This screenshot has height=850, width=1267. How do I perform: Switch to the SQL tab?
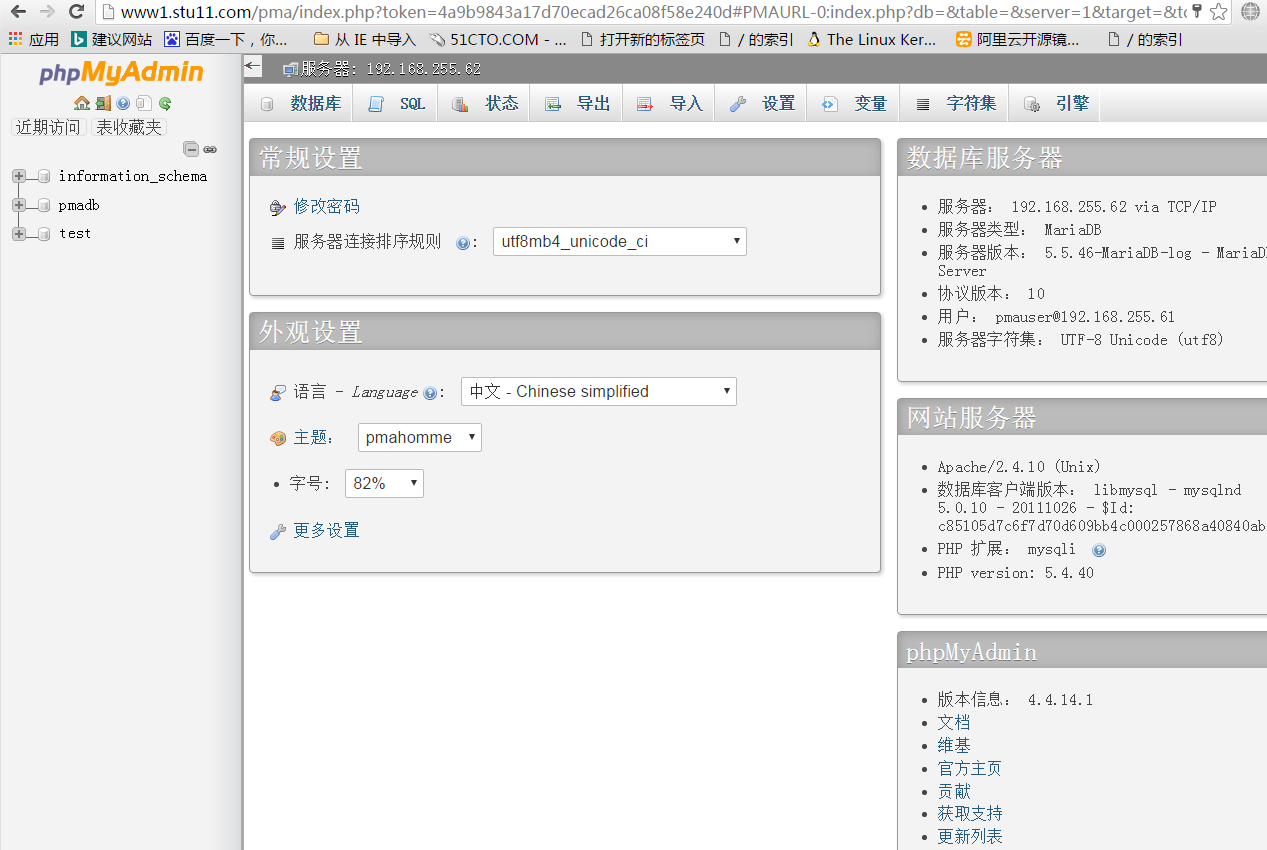click(x=397, y=103)
